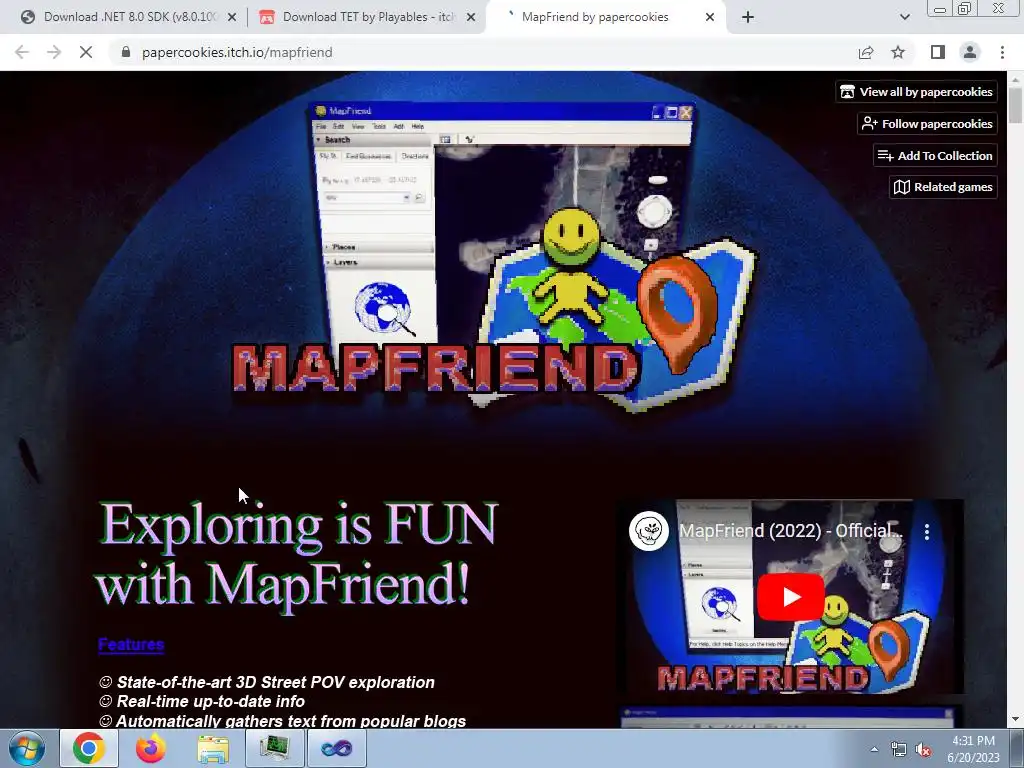1024x768 pixels.
Task: Share this page icon
Action: (x=866, y=52)
